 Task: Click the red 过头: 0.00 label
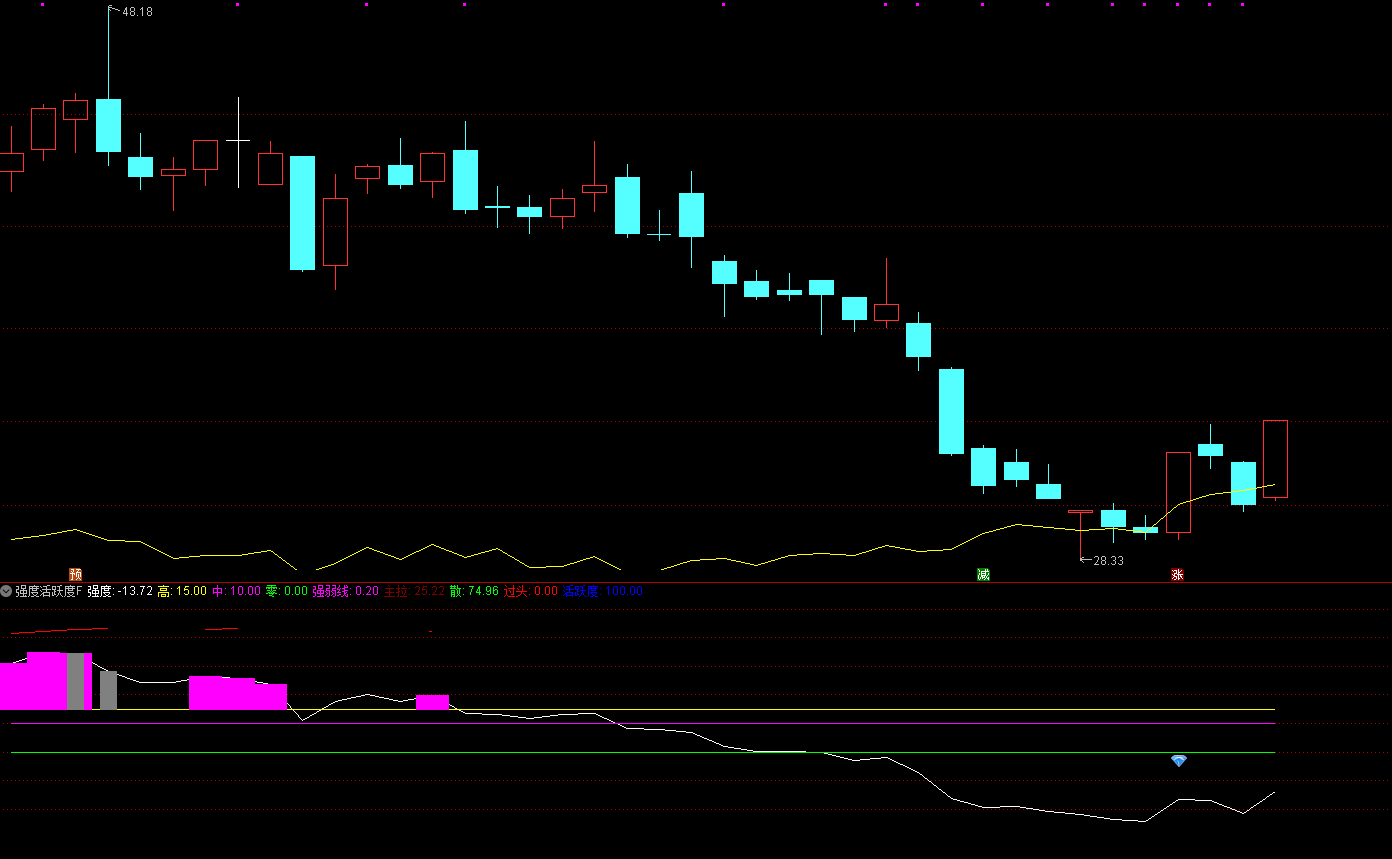531,591
